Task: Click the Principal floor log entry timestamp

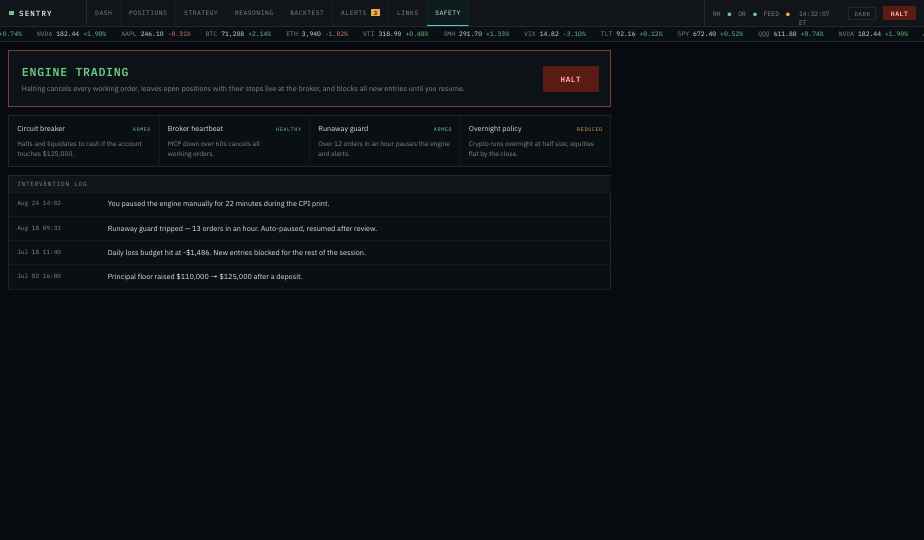Action: point(39,276)
